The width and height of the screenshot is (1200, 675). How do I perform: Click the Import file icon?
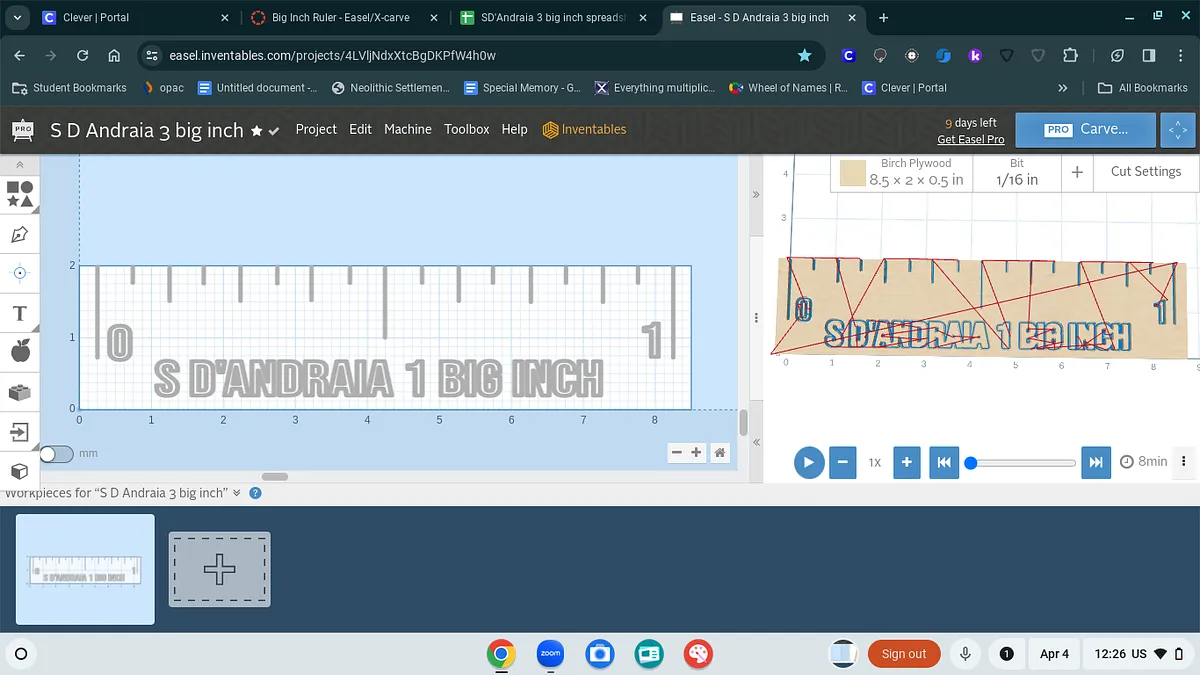click(x=20, y=432)
